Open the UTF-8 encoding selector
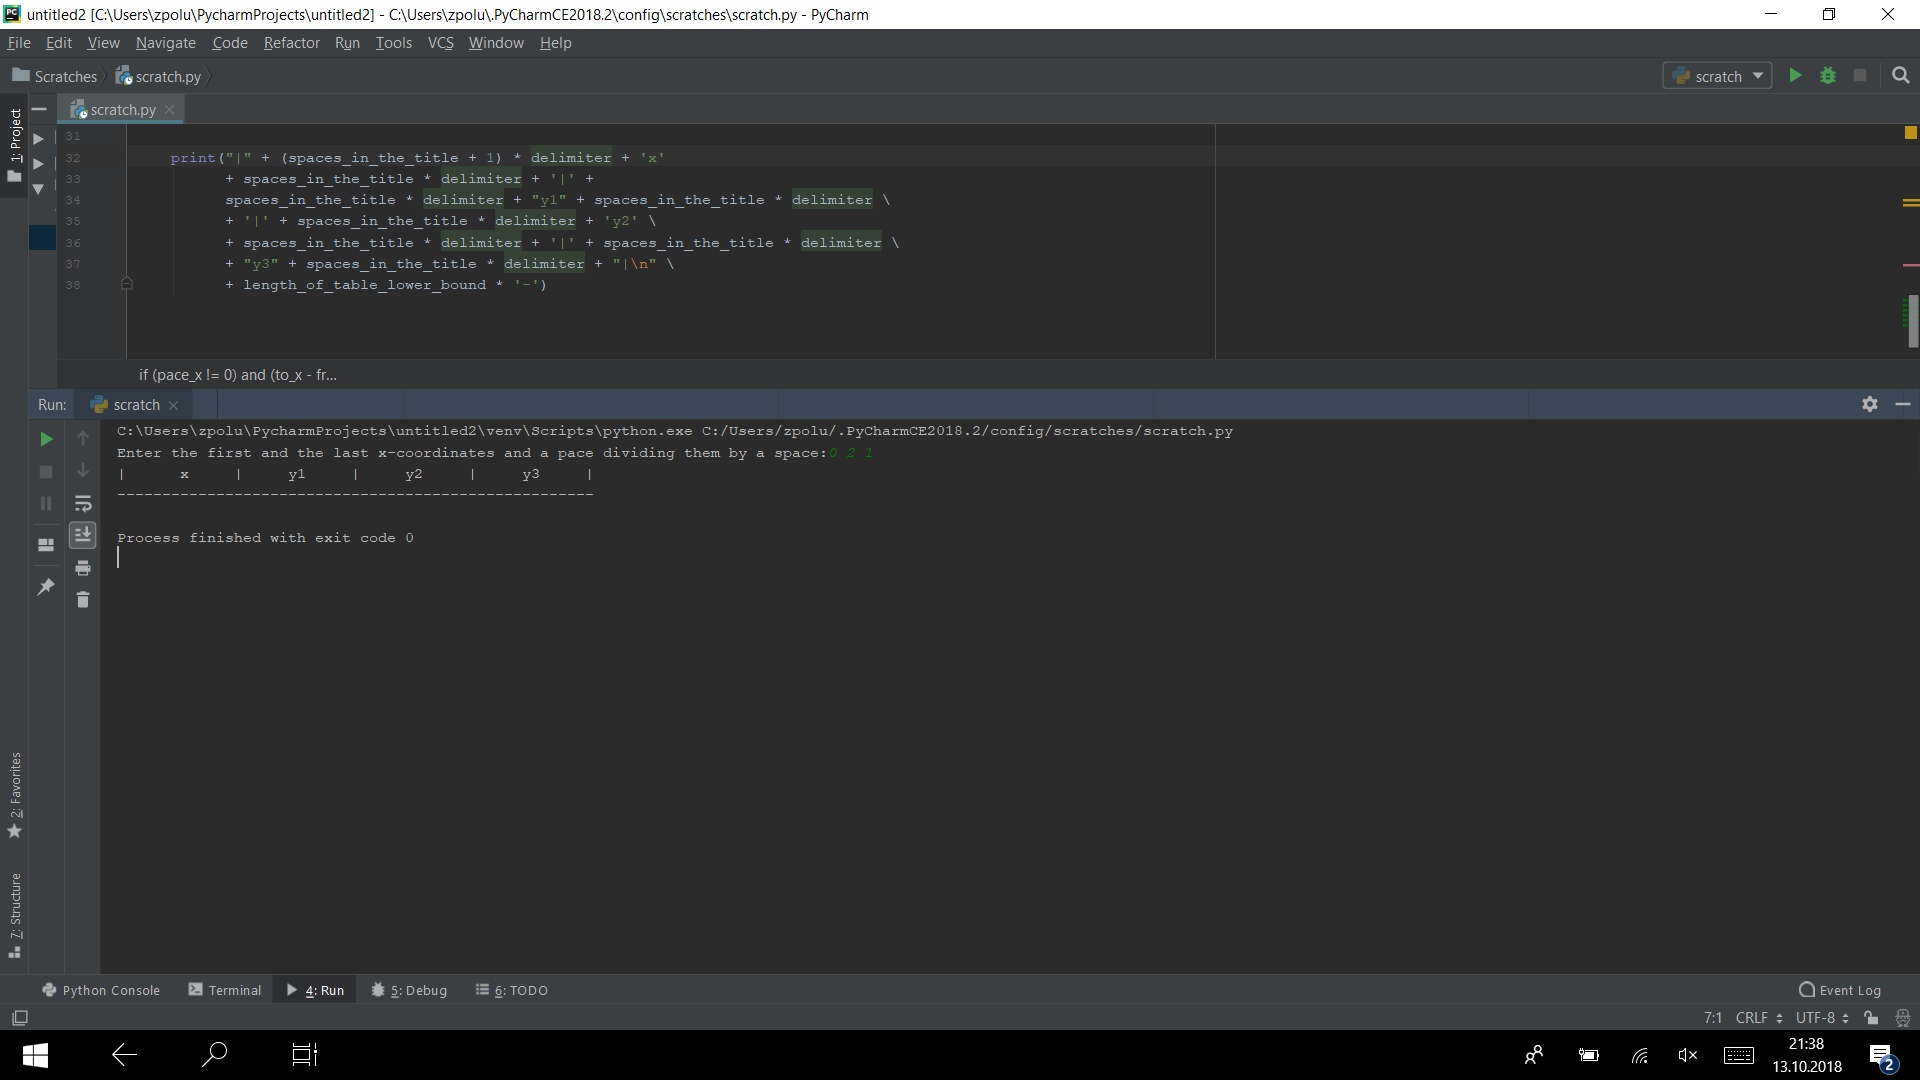The height and width of the screenshot is (1080, 1920). (x=1822, y=1018)
